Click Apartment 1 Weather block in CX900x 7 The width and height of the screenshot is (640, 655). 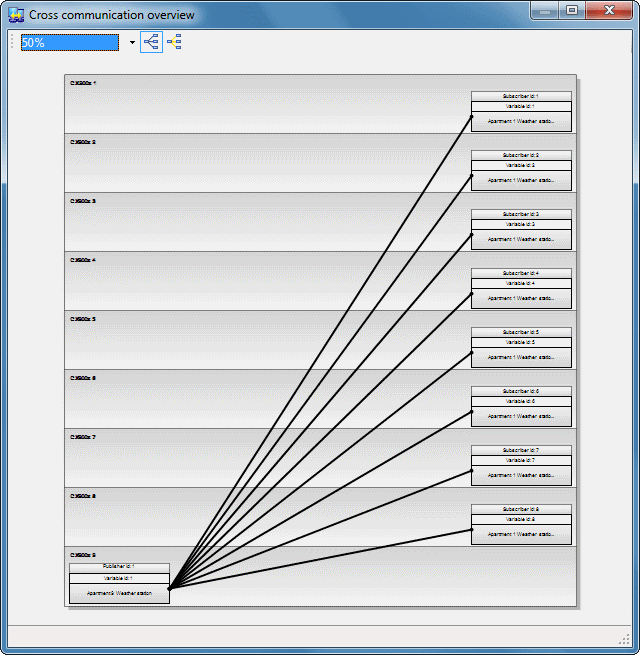point(521,475)
